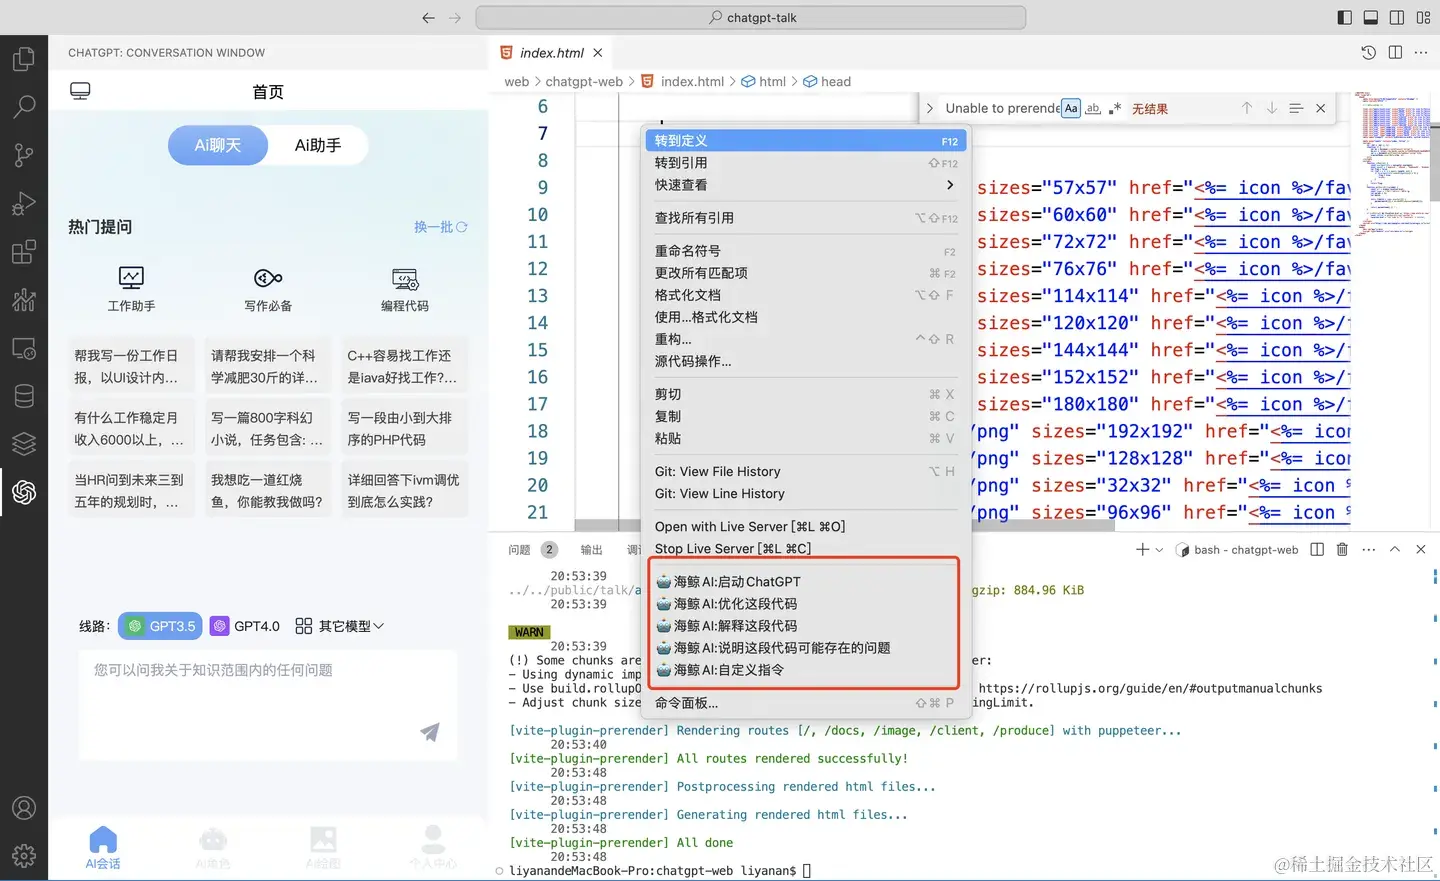Open the Search view in activity bar

point(24,106)
